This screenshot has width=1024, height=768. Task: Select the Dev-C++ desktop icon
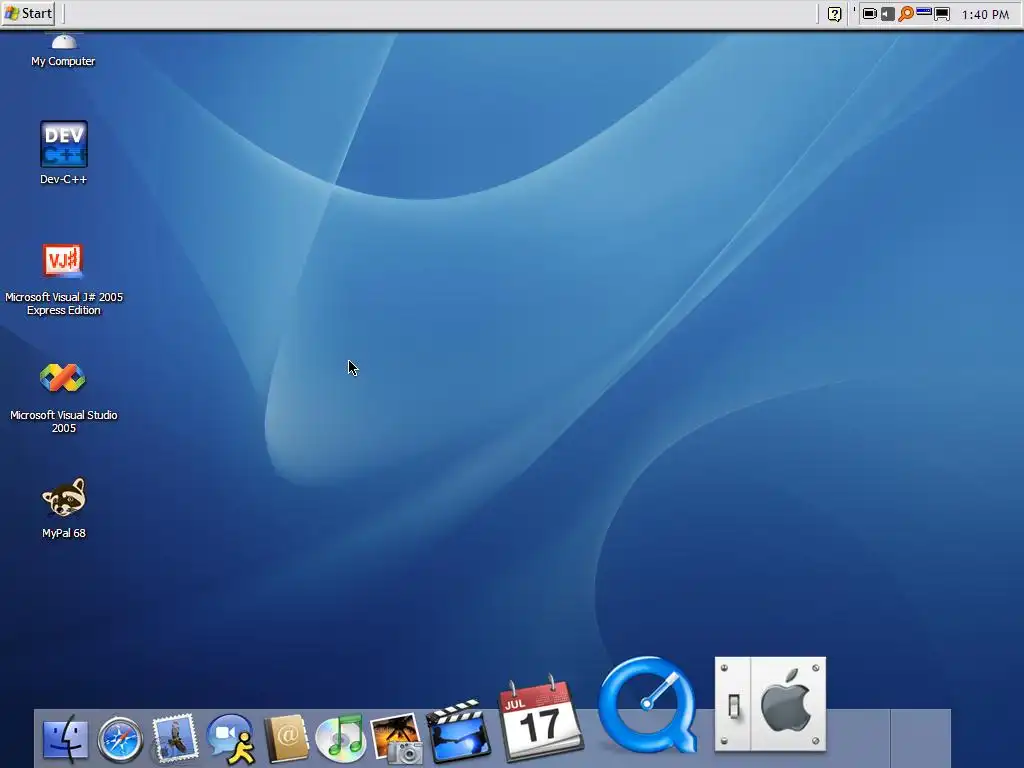pos(64,144)
